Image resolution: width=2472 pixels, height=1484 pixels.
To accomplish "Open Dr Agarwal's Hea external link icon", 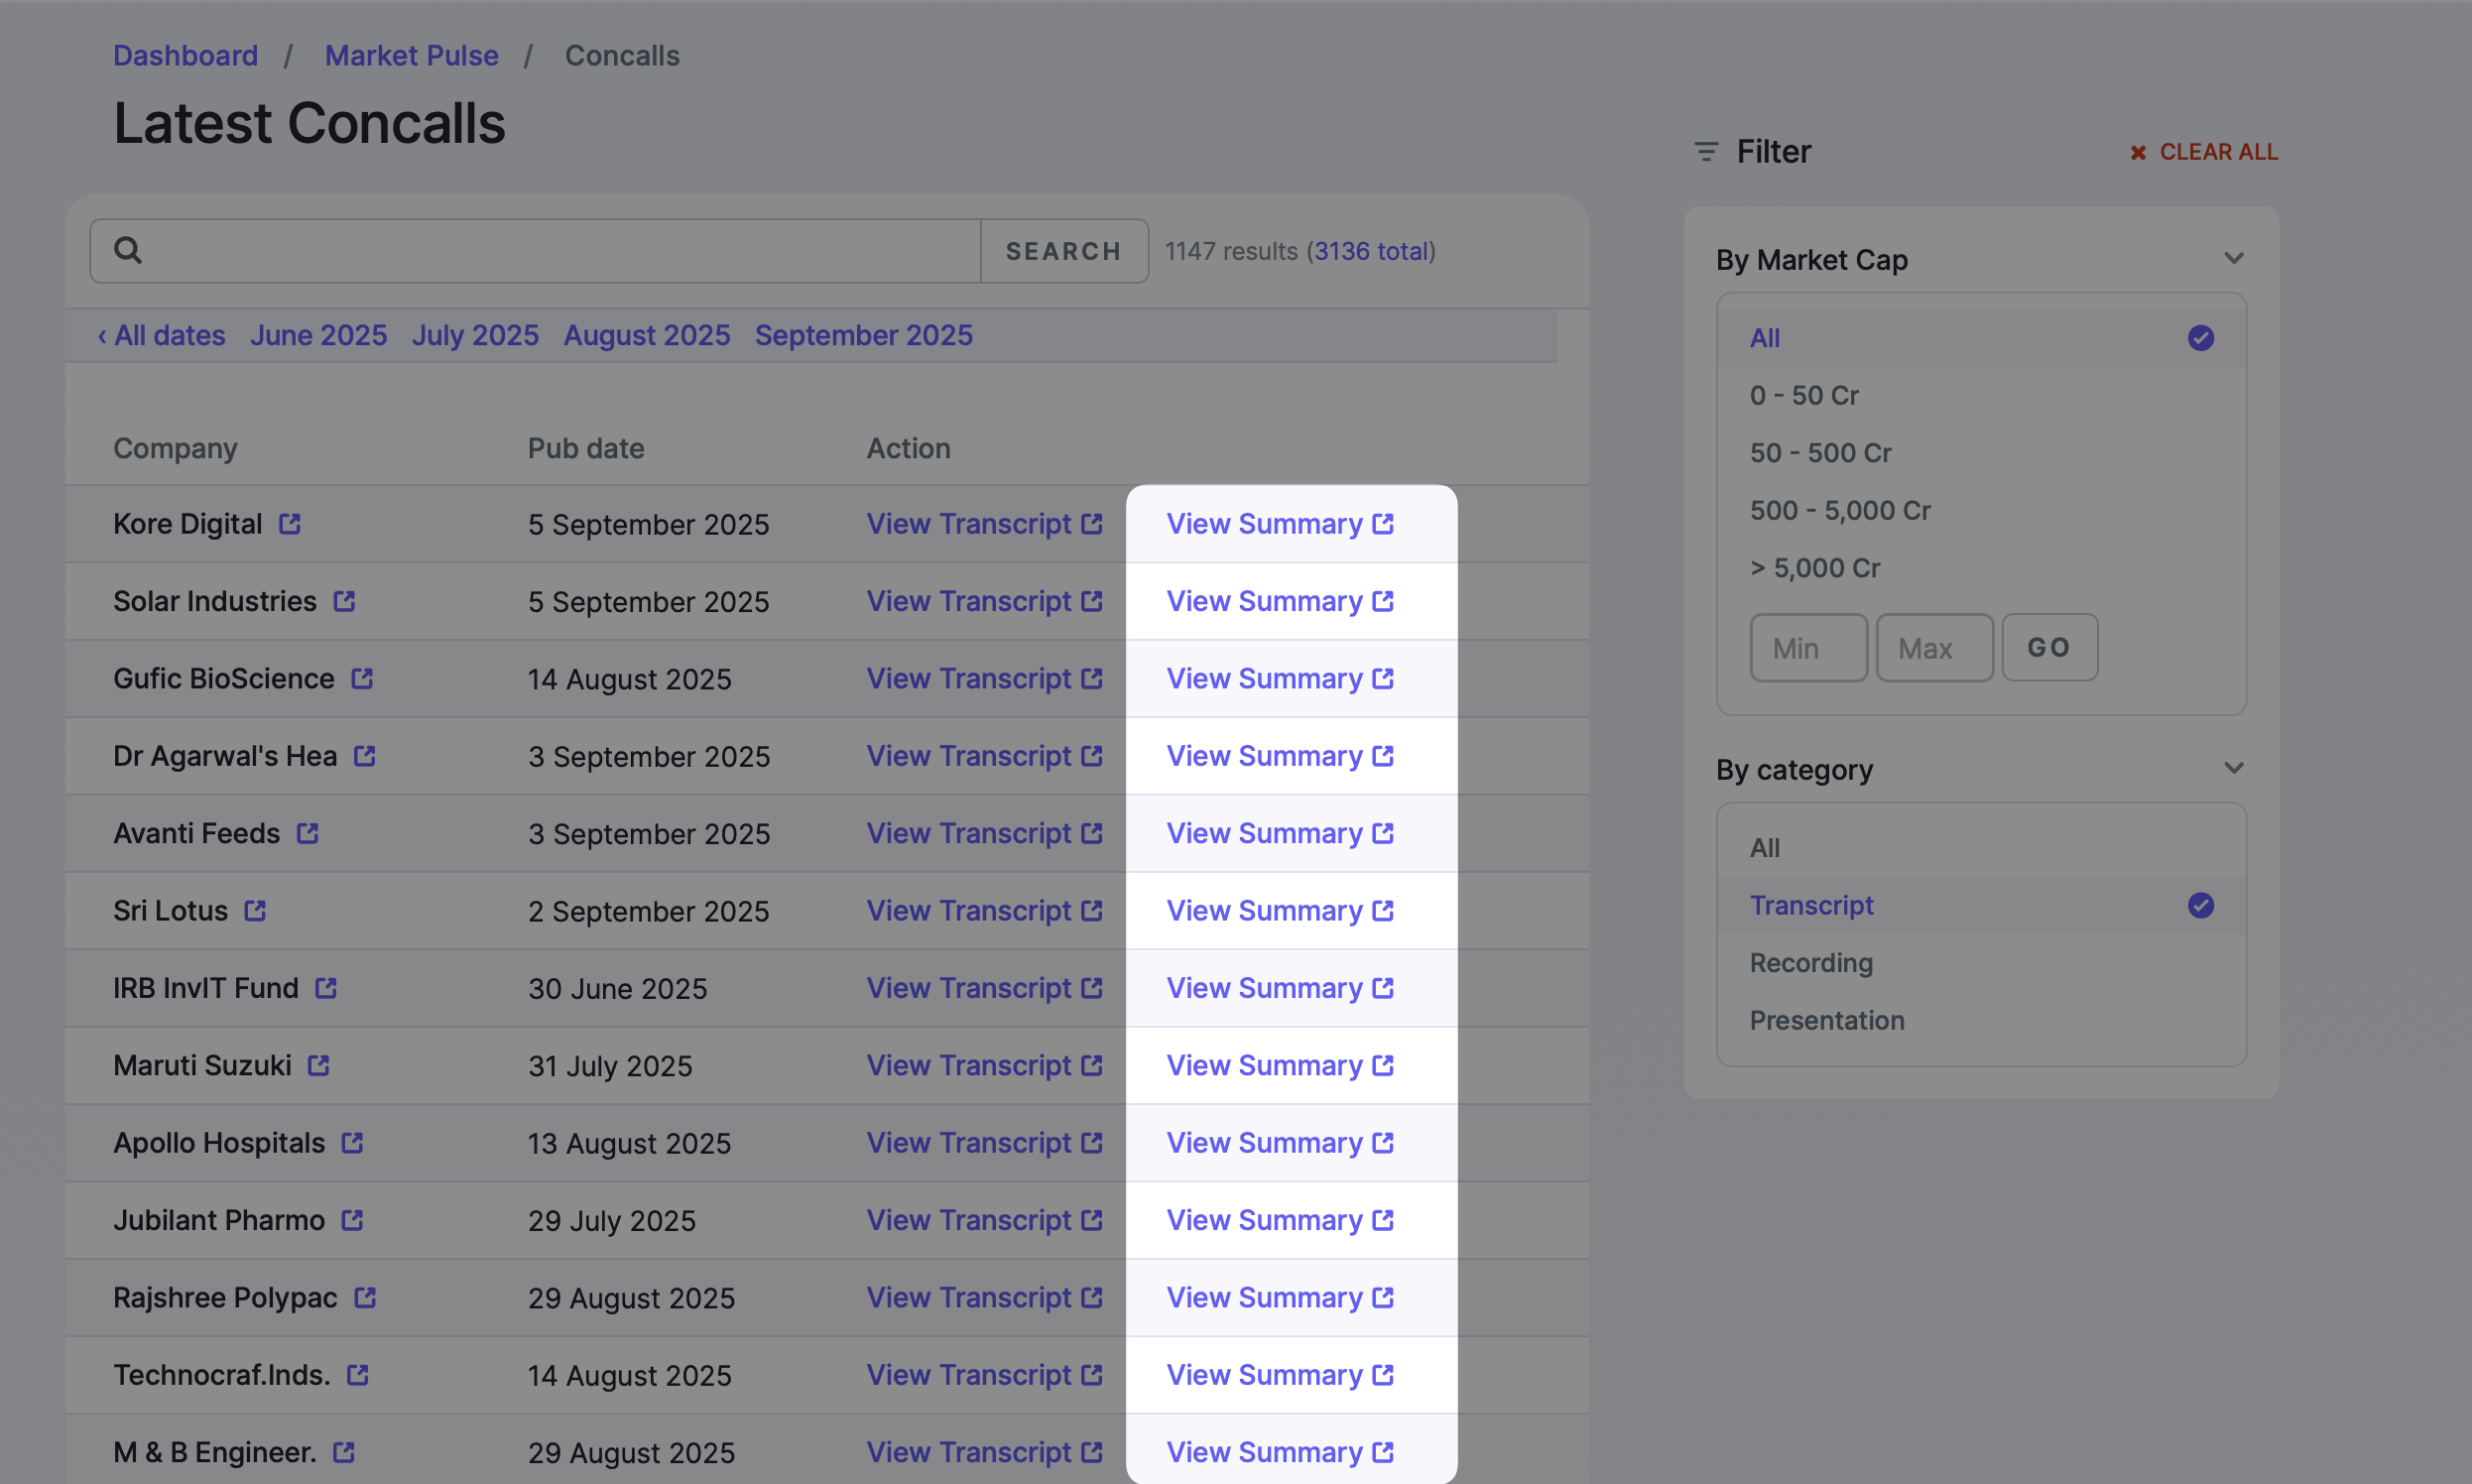I will (x=365, y=756).
